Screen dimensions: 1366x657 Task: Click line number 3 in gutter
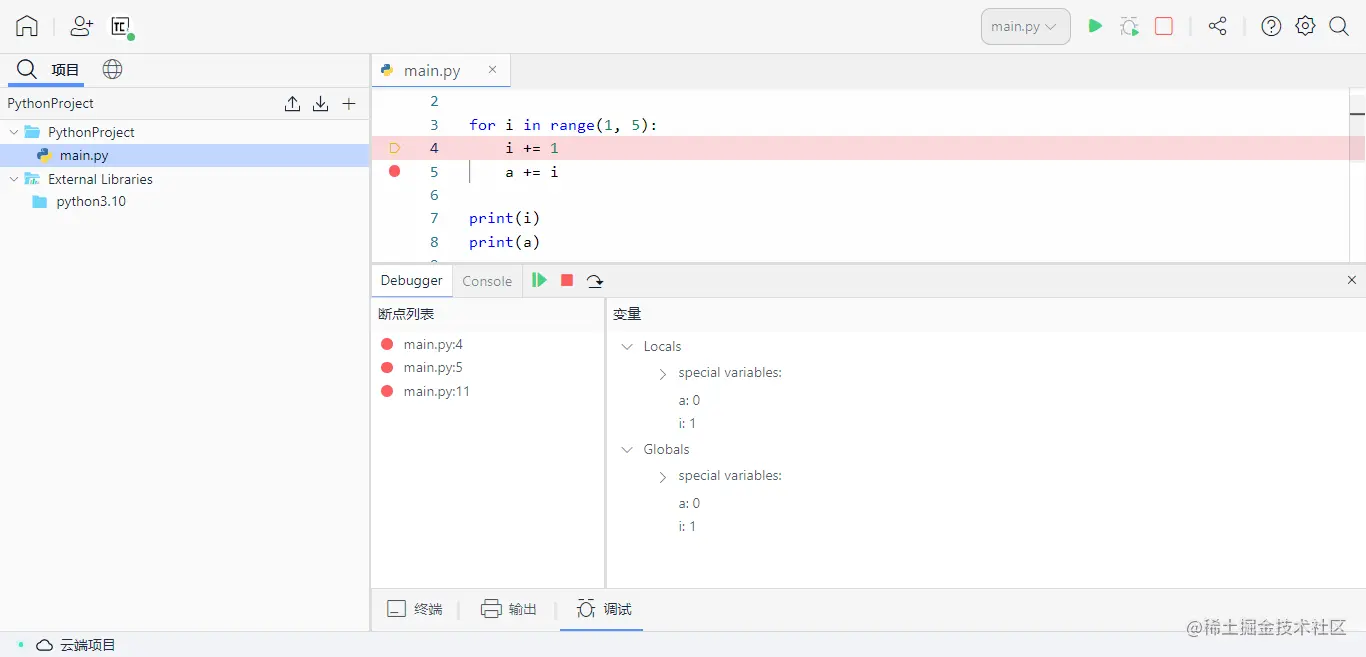[x=434, y=125]
